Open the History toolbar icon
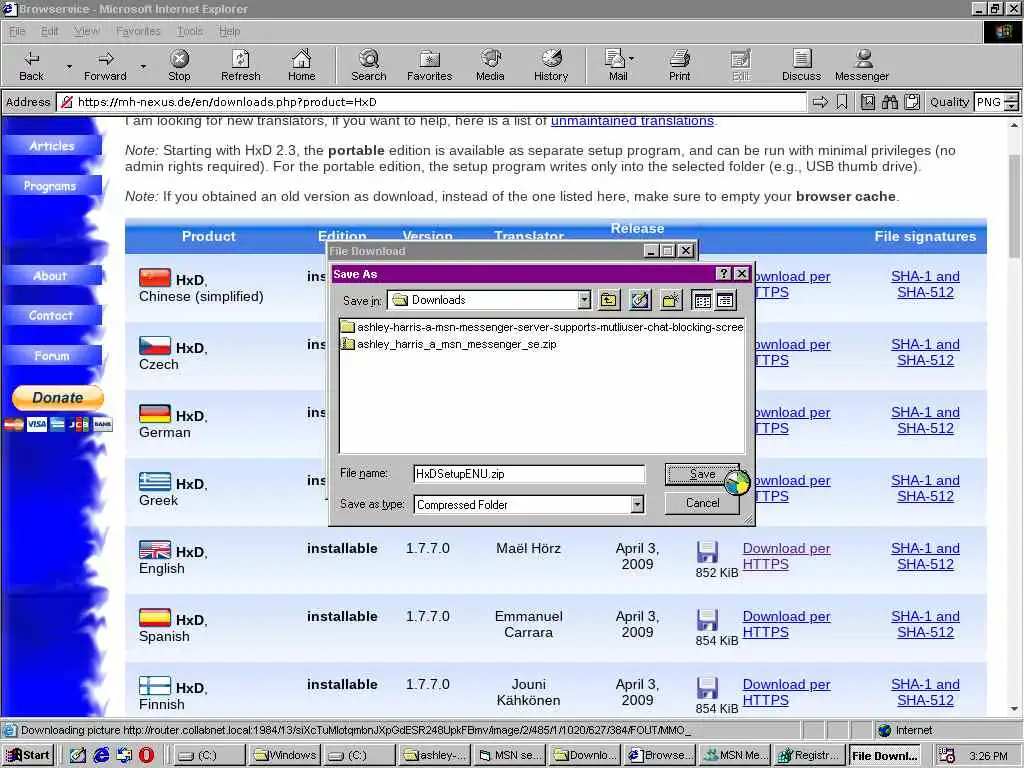1024x768 pixels. click(x=551, y=65)
